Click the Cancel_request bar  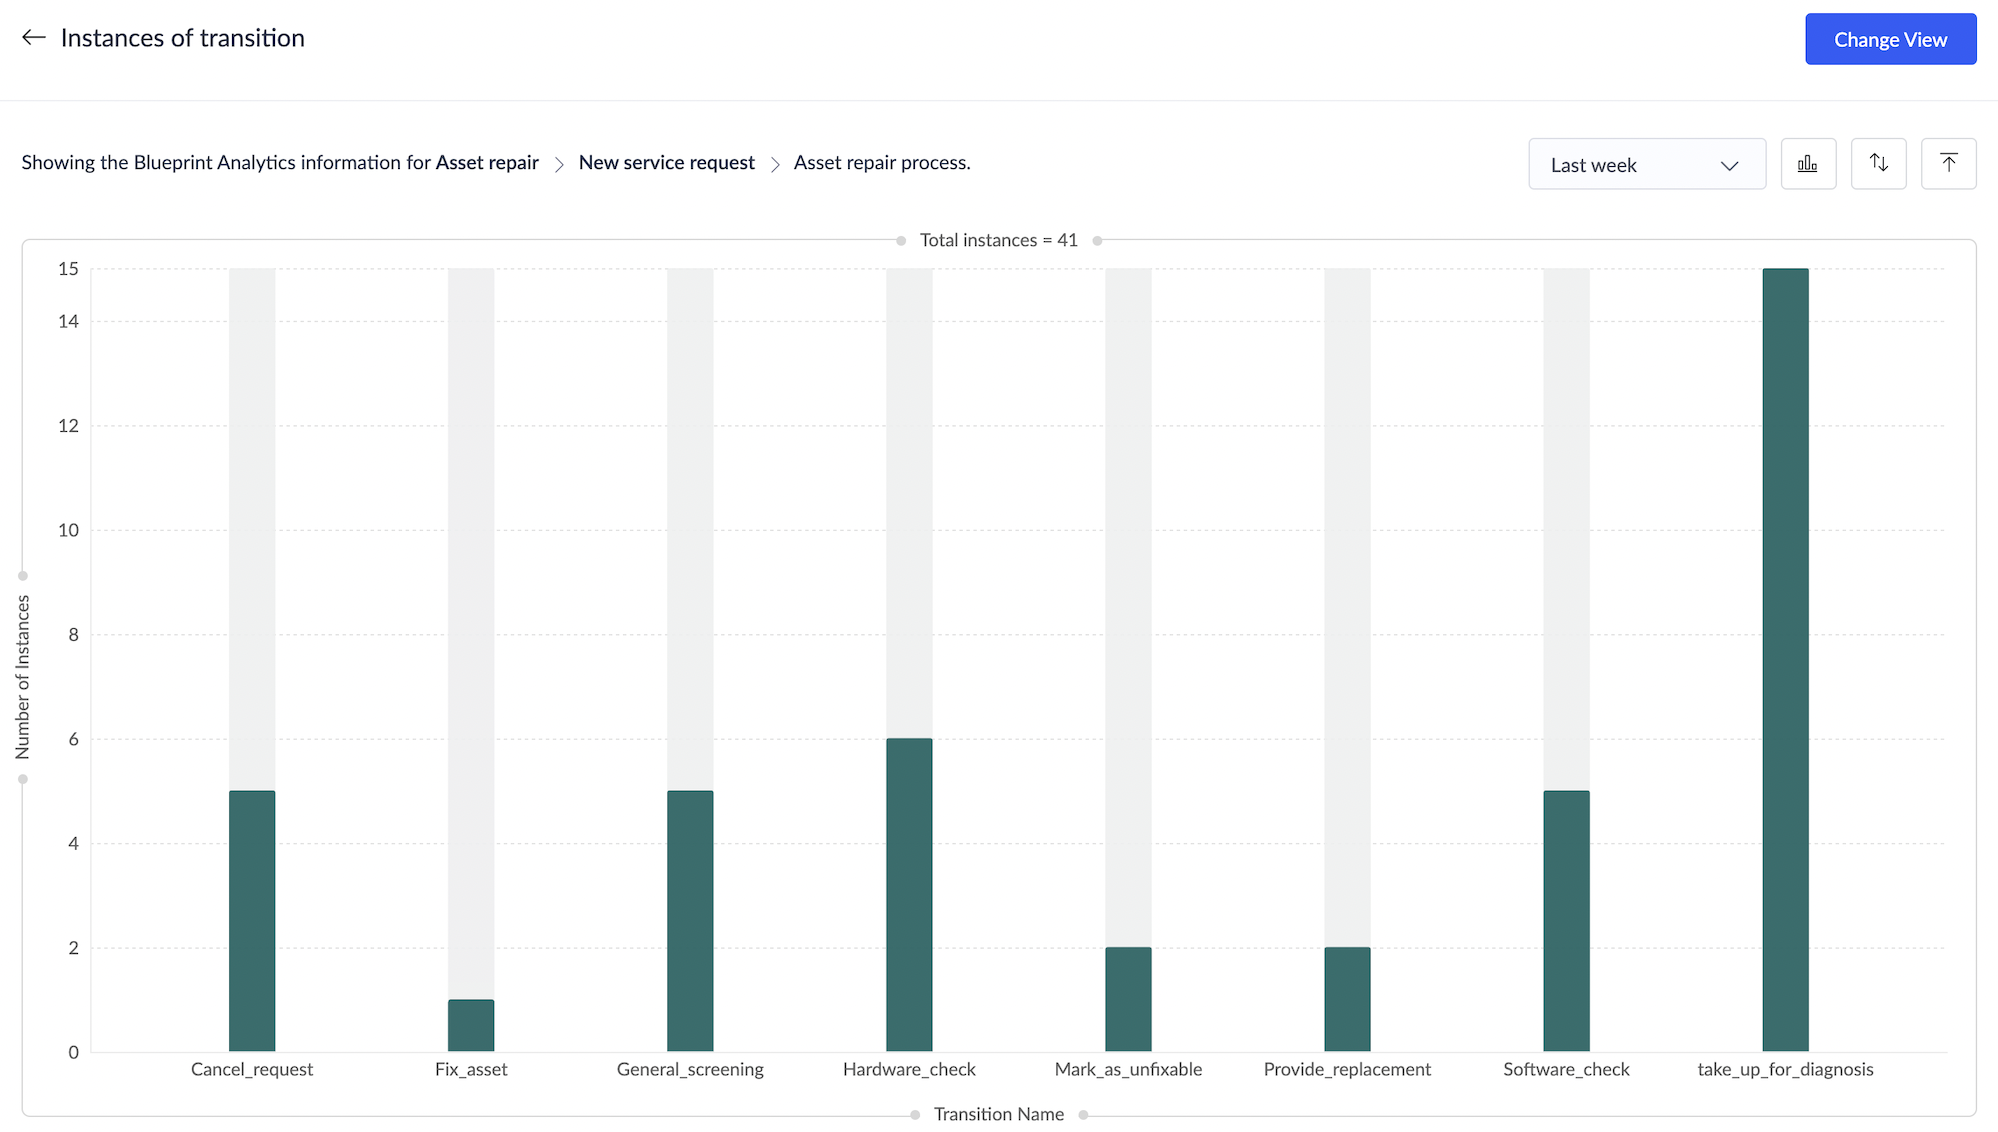click(252, 920)
